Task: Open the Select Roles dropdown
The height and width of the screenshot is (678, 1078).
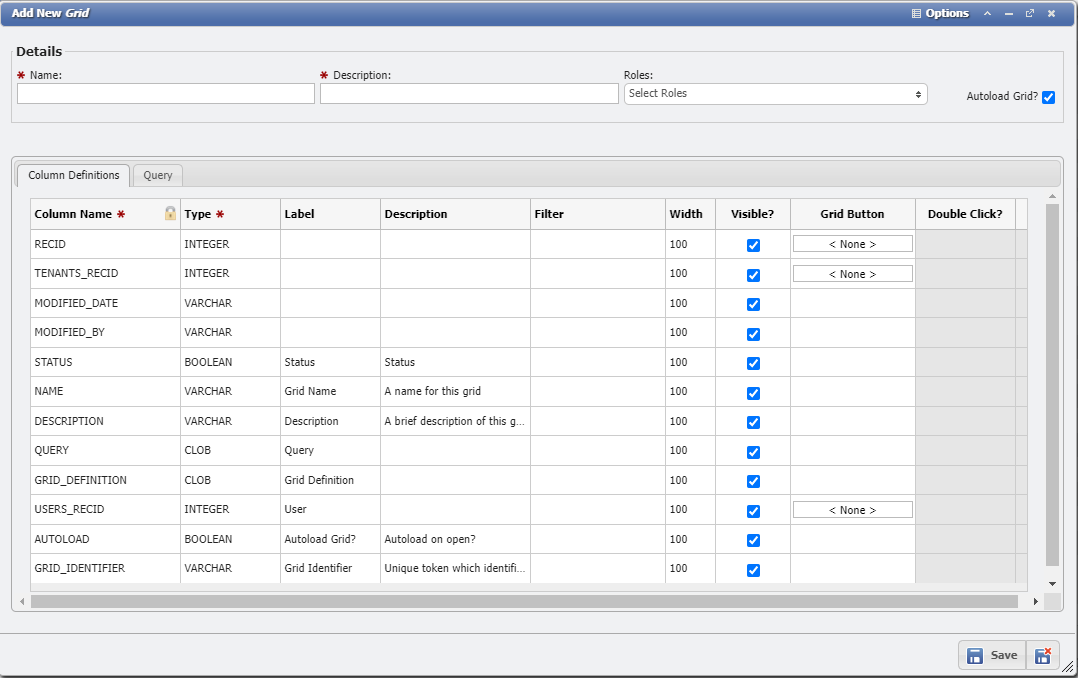Action: coord(775,94)
